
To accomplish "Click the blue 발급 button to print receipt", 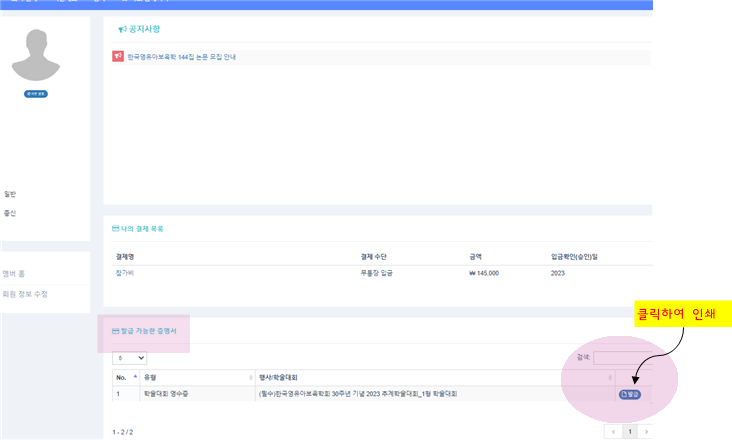I will (x=630, y=394).
